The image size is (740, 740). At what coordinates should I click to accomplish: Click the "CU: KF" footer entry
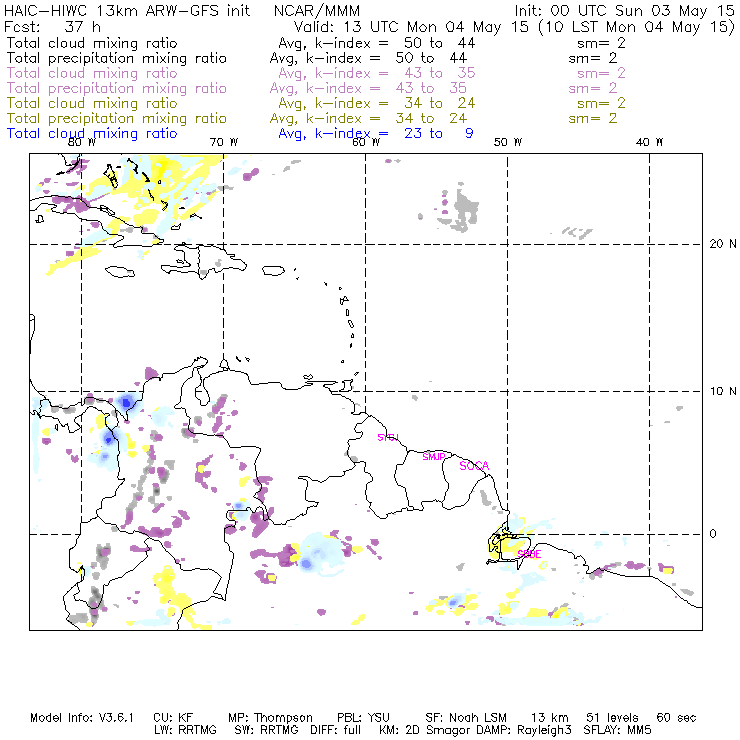173,718
